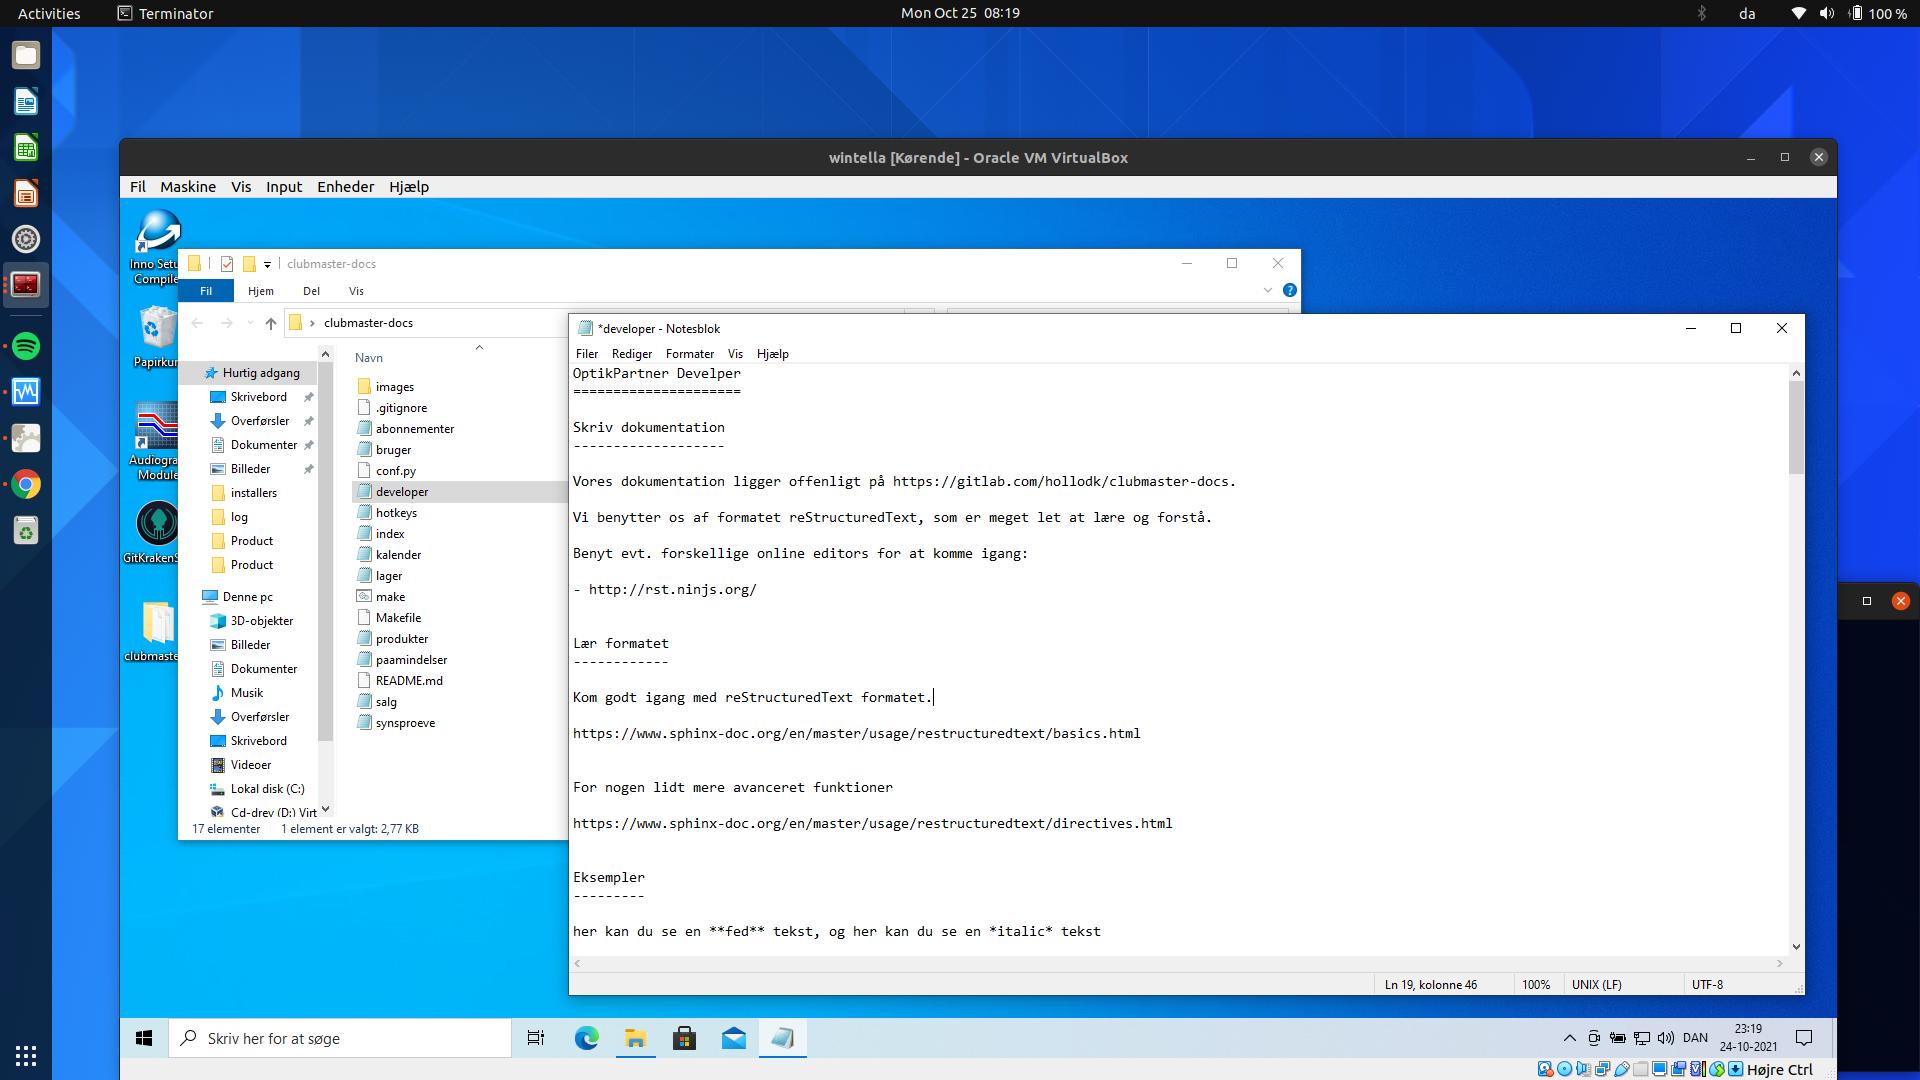
Task: Open Mail app in Windows taskbar
Action: (734, 1038)
